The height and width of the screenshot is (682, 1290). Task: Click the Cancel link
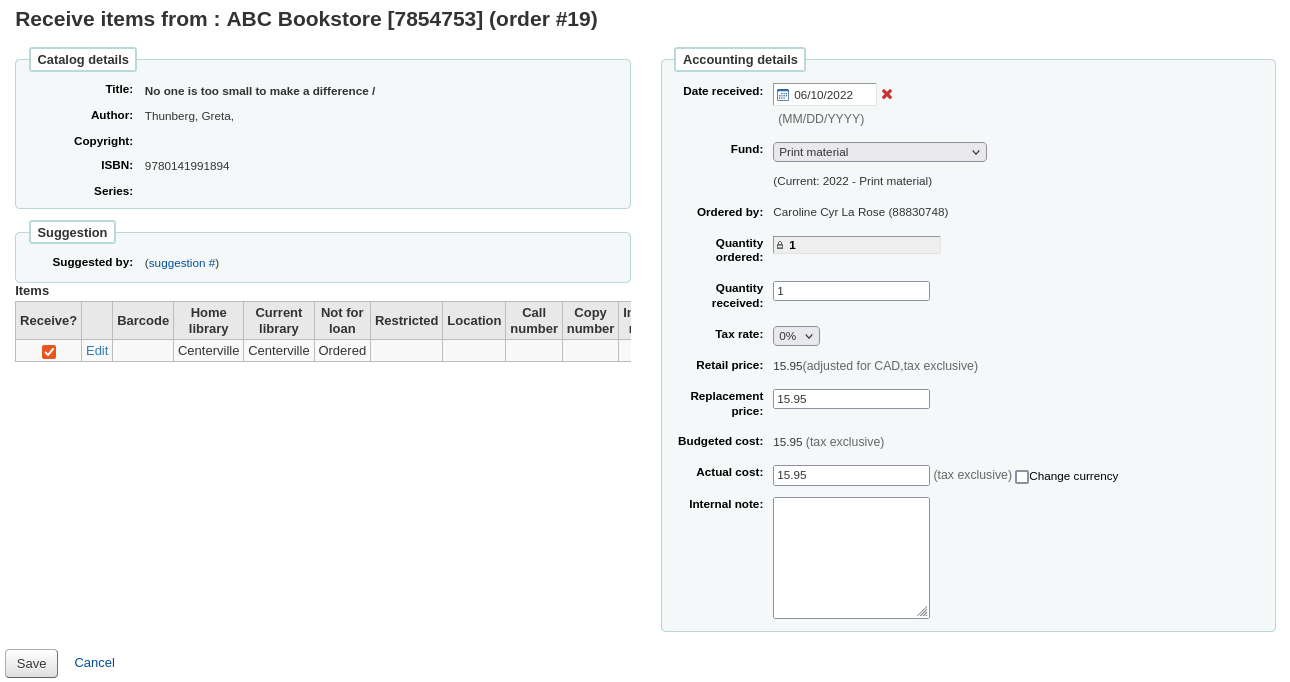94,662
